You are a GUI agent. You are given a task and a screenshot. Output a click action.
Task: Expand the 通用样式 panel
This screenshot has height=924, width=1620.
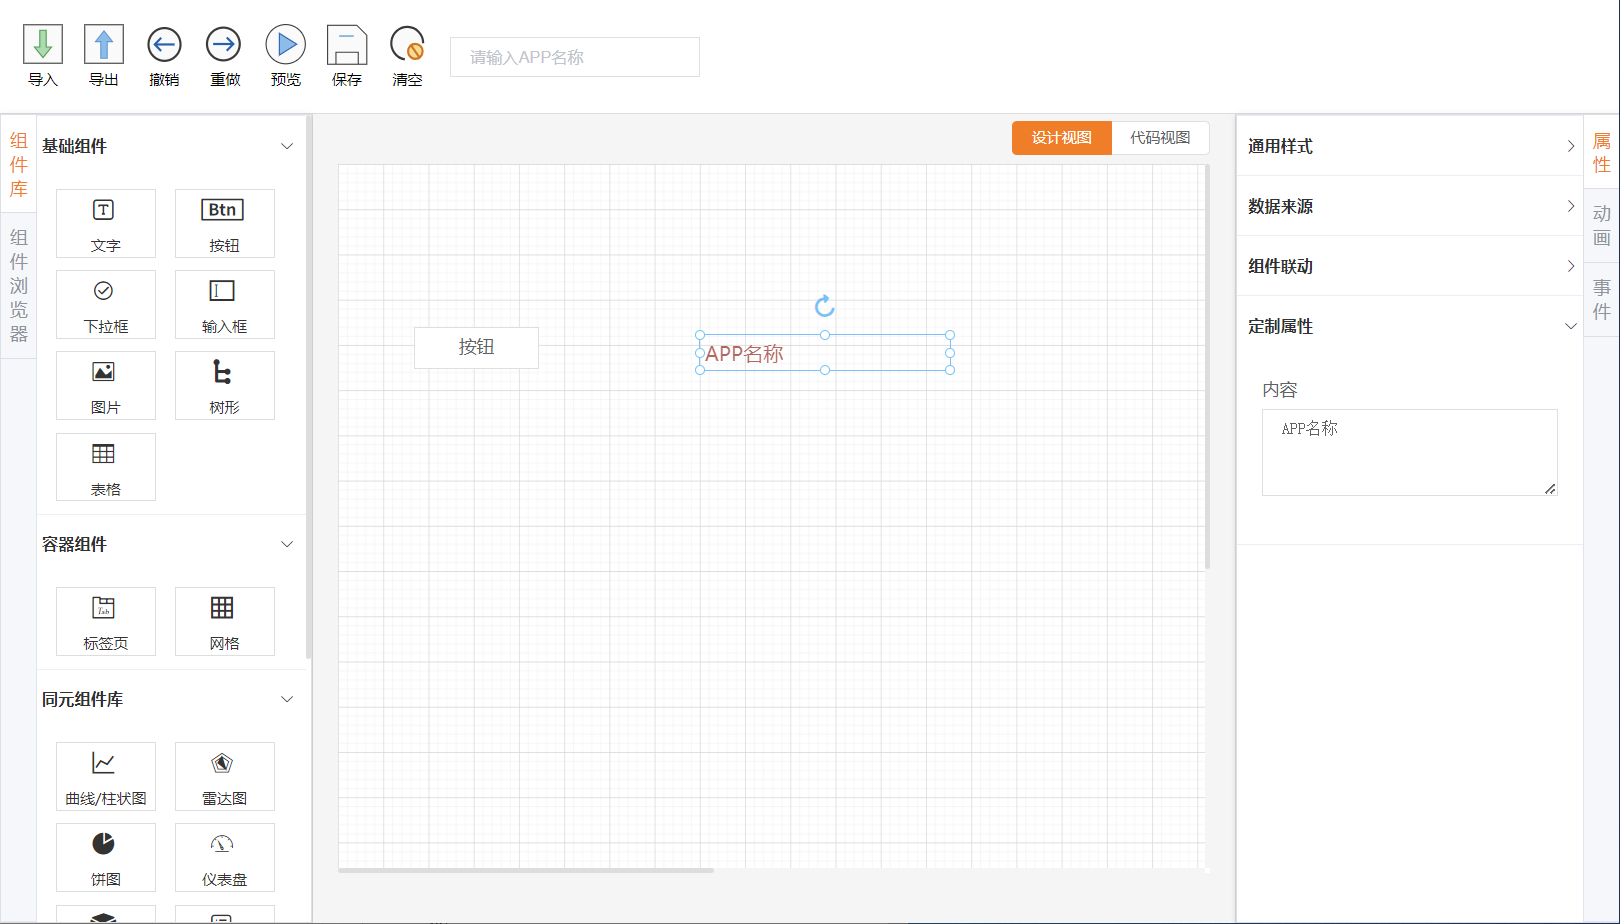pos(1410,146)
